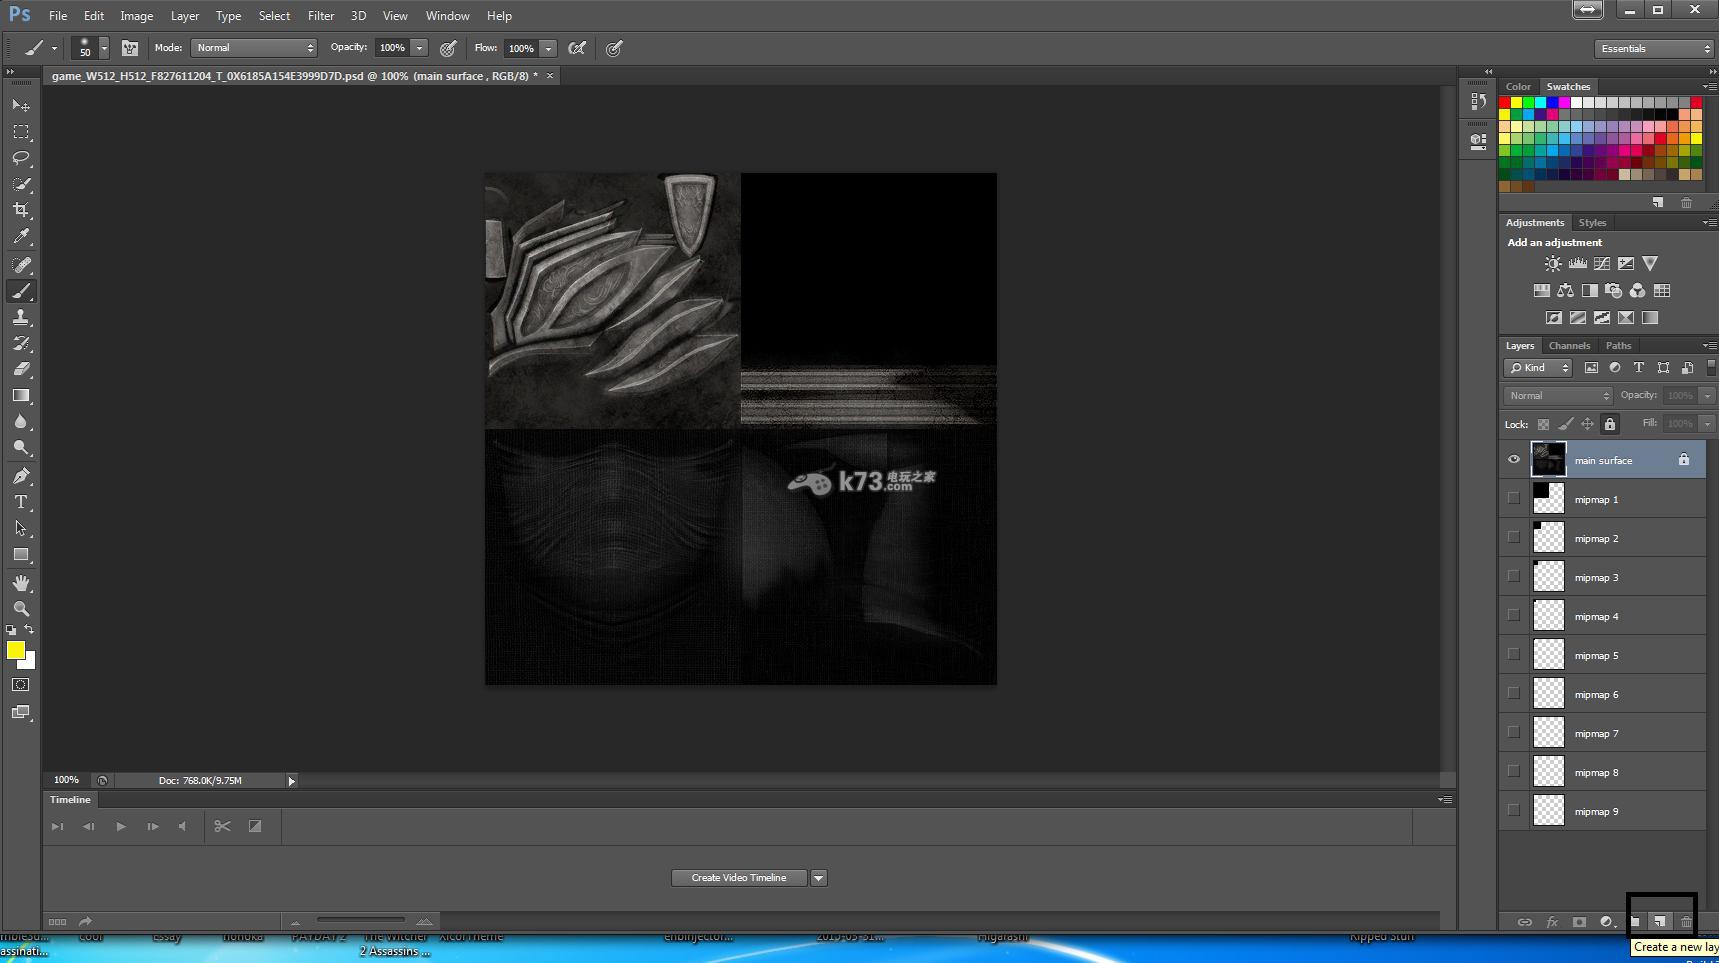Show the mipmap 3 layer
The width and height of the screenshot is (1719, 963).
click(x=1513, y=576)
